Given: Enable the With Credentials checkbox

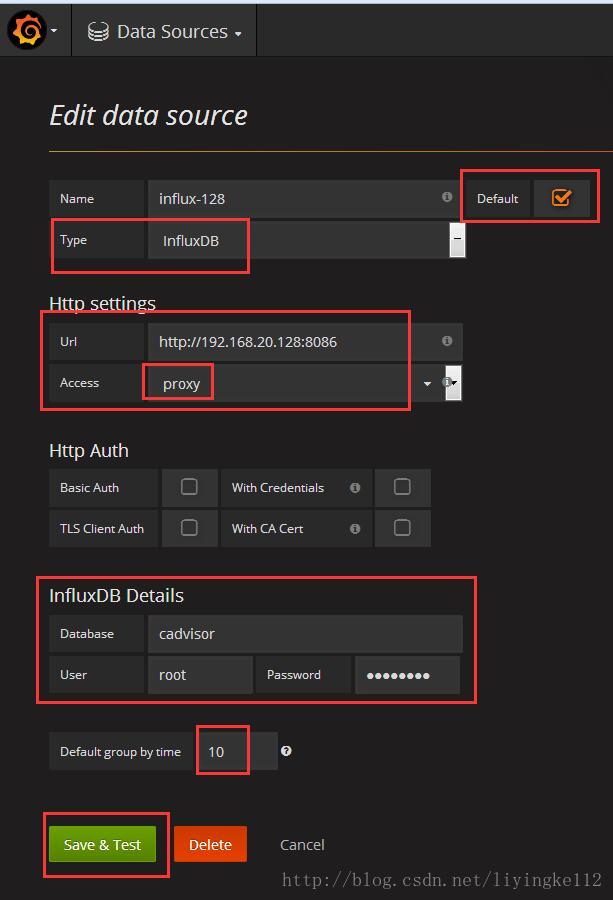Looking at the screenshot, I should point(402,487).
